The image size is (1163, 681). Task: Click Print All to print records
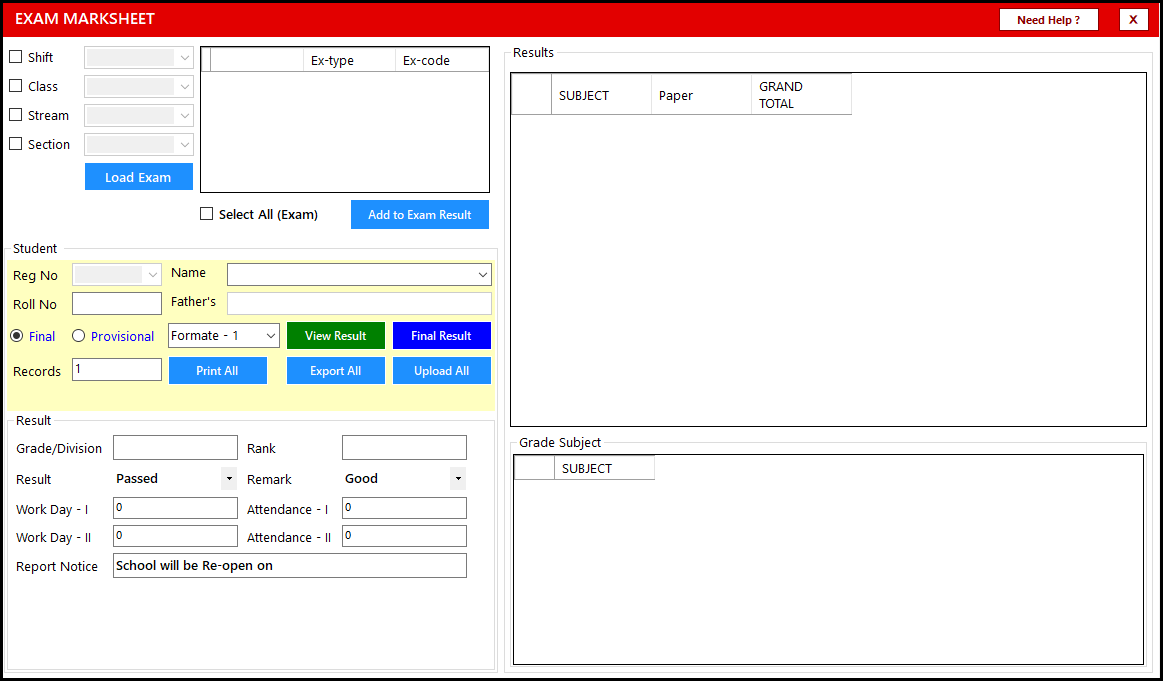218,370
